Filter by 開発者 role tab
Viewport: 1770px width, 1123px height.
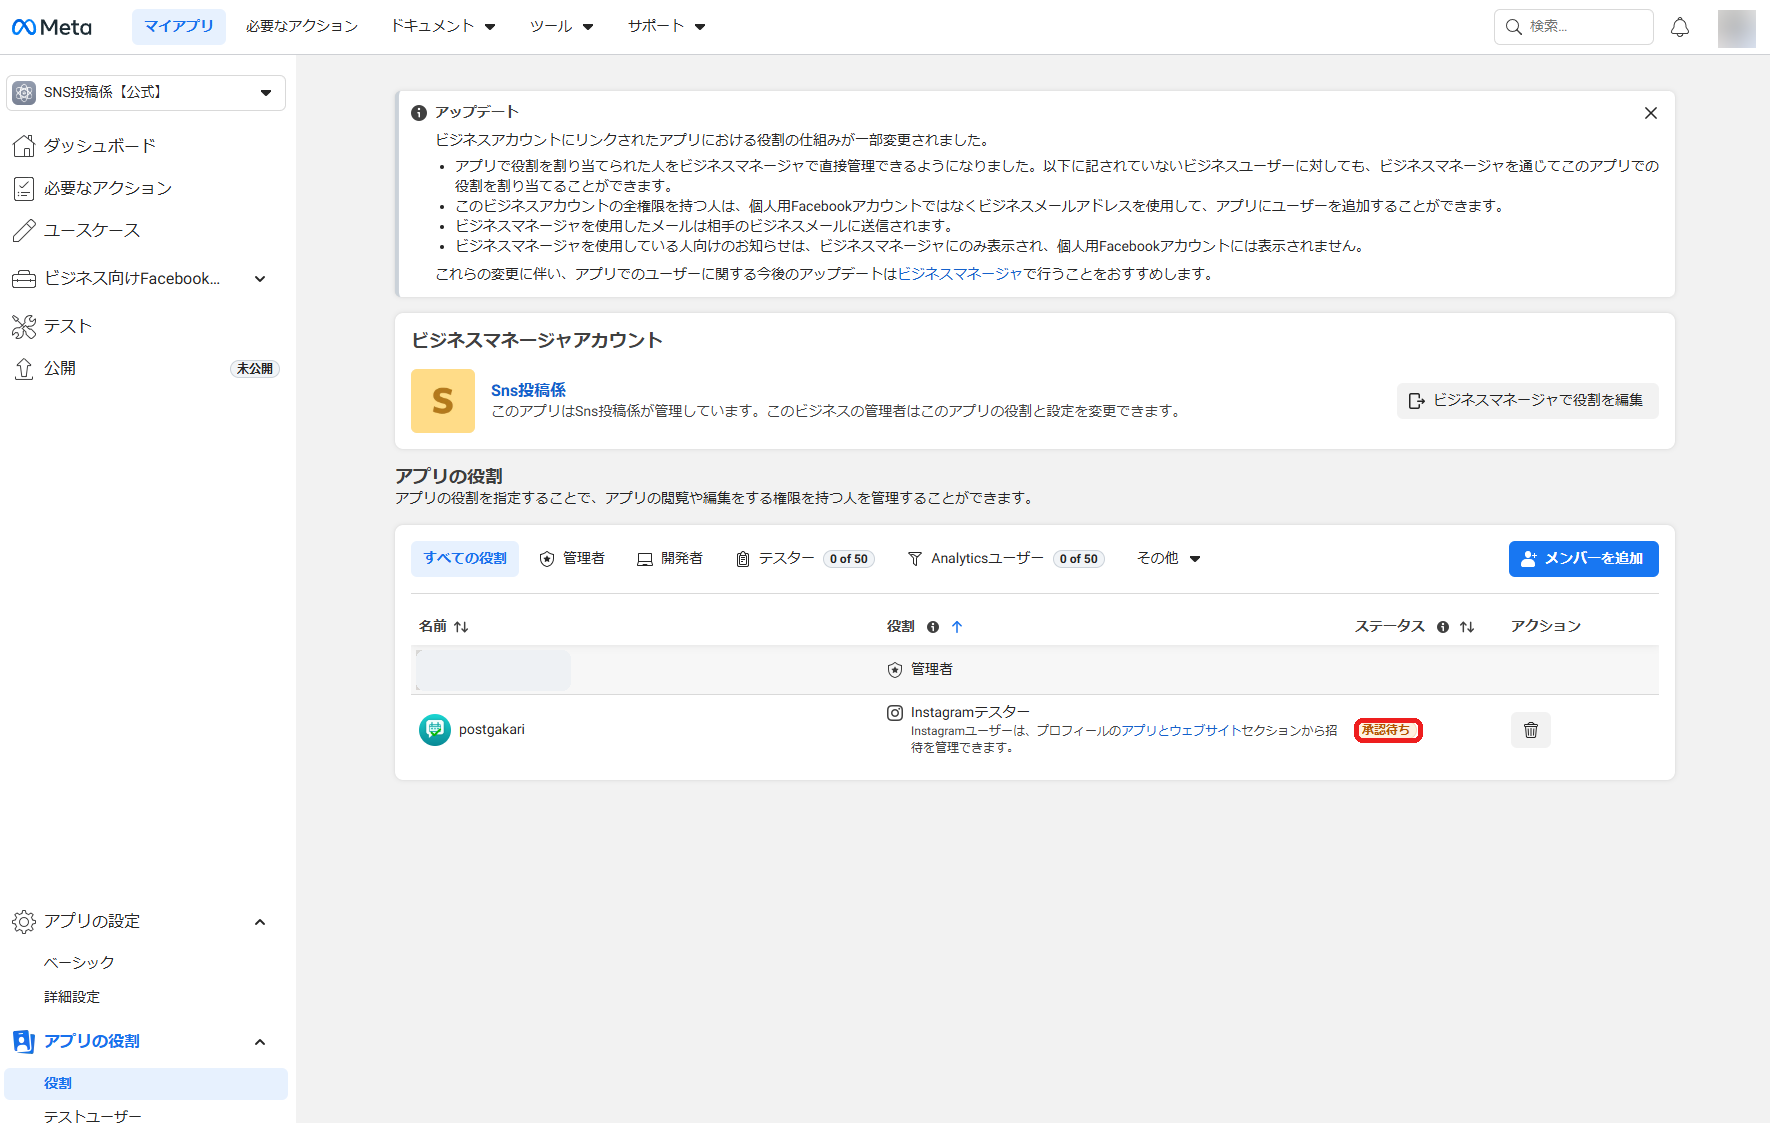[x=670, y=559]
